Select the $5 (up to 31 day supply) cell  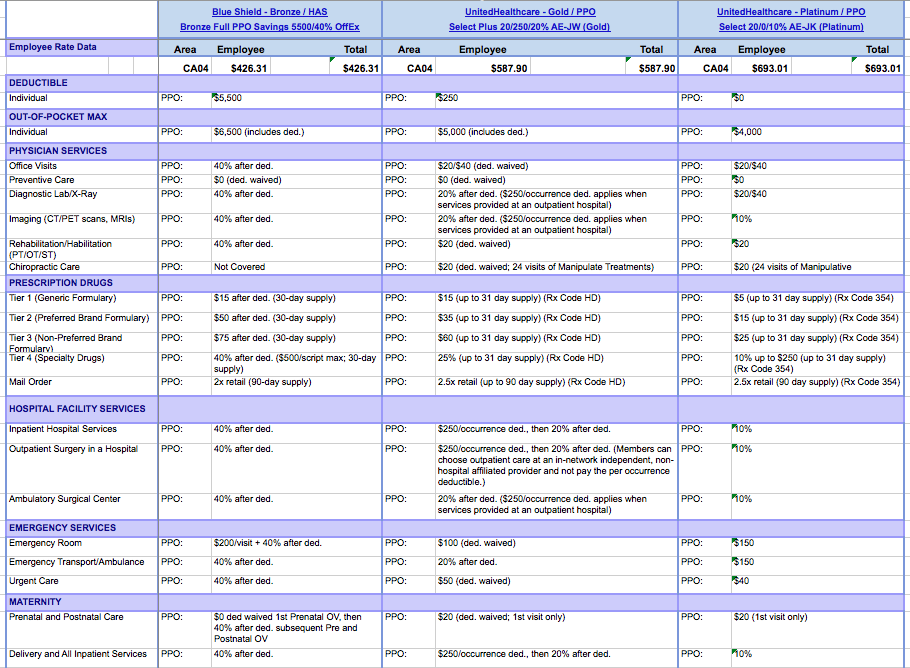817,302
